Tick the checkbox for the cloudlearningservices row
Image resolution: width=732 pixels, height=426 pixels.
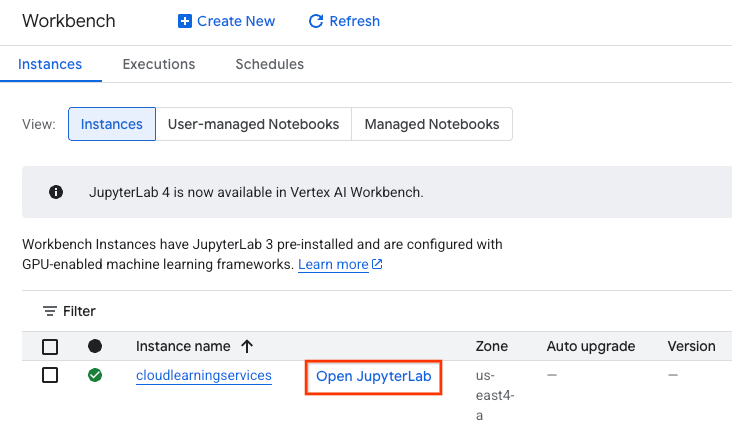click(50, 375)
